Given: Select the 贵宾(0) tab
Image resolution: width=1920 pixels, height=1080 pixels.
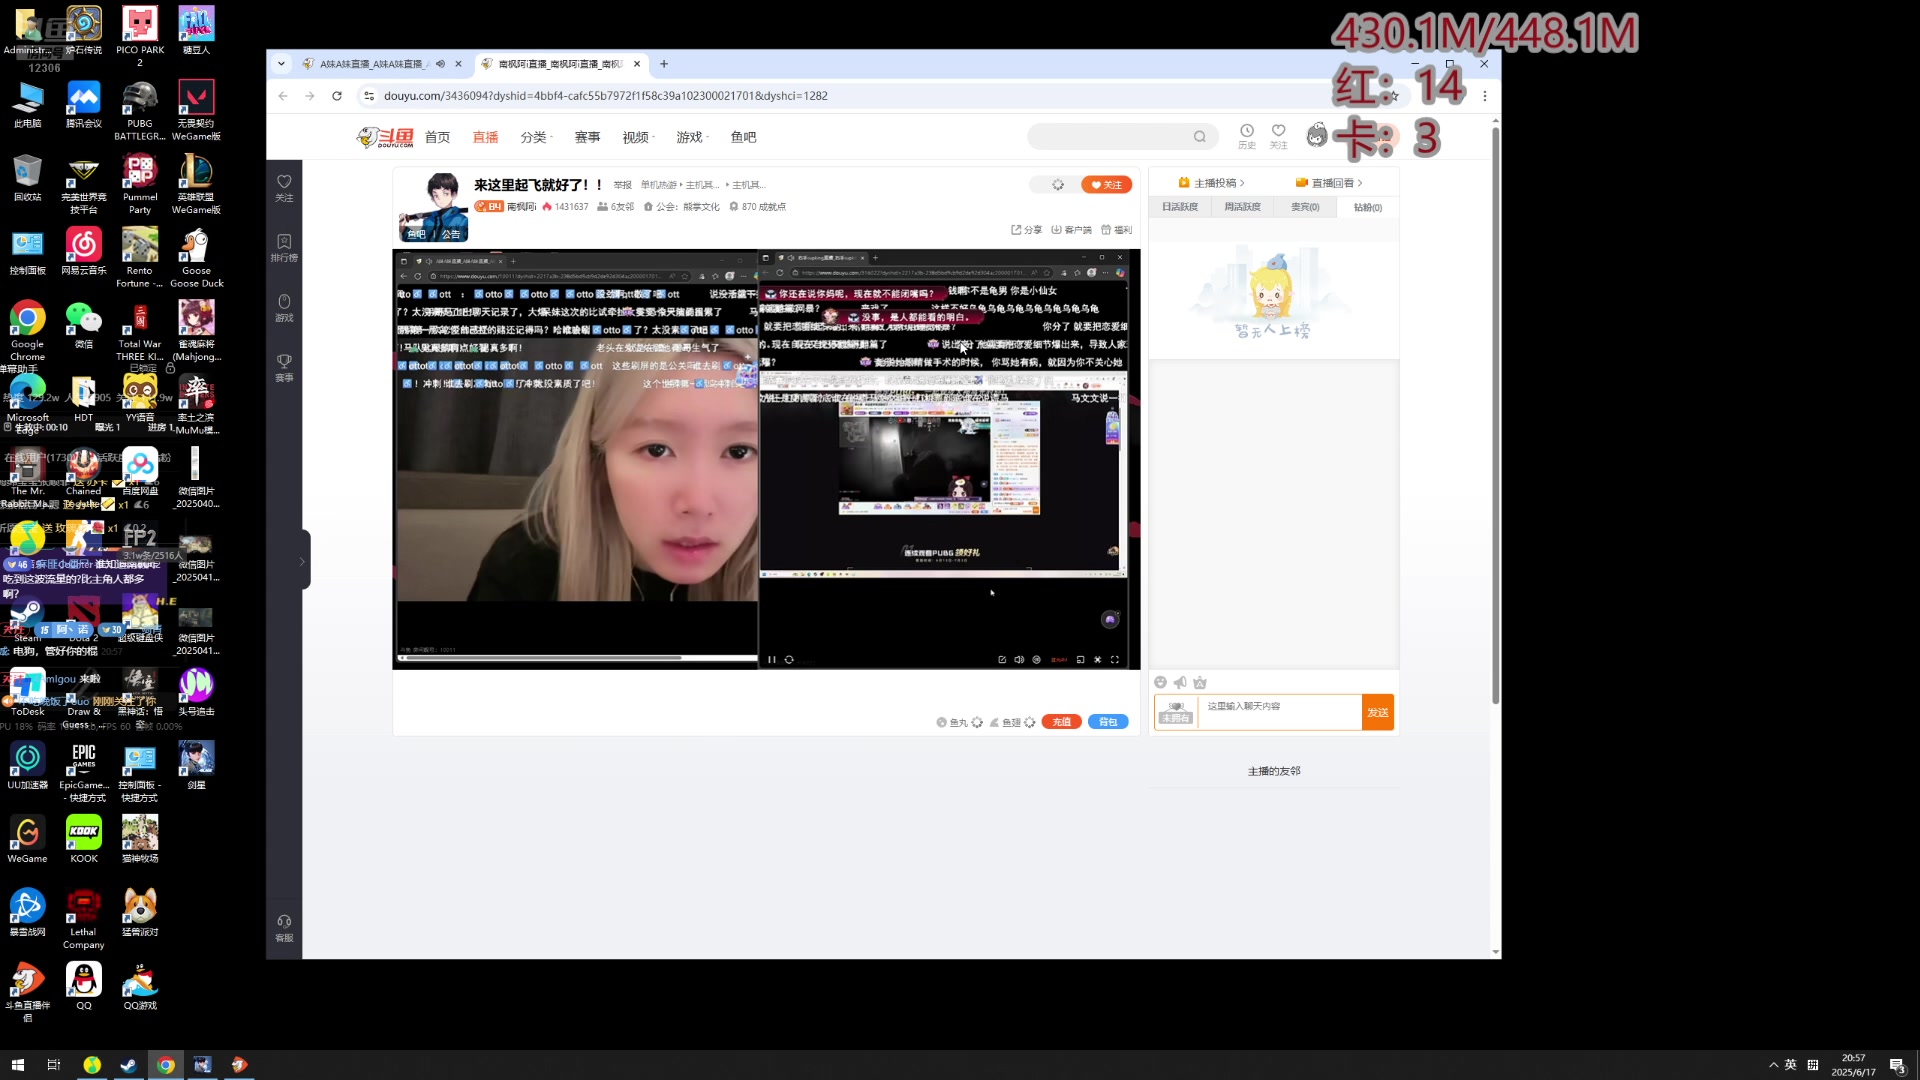Looking at the screenshot, I should tap(1305, 207).
